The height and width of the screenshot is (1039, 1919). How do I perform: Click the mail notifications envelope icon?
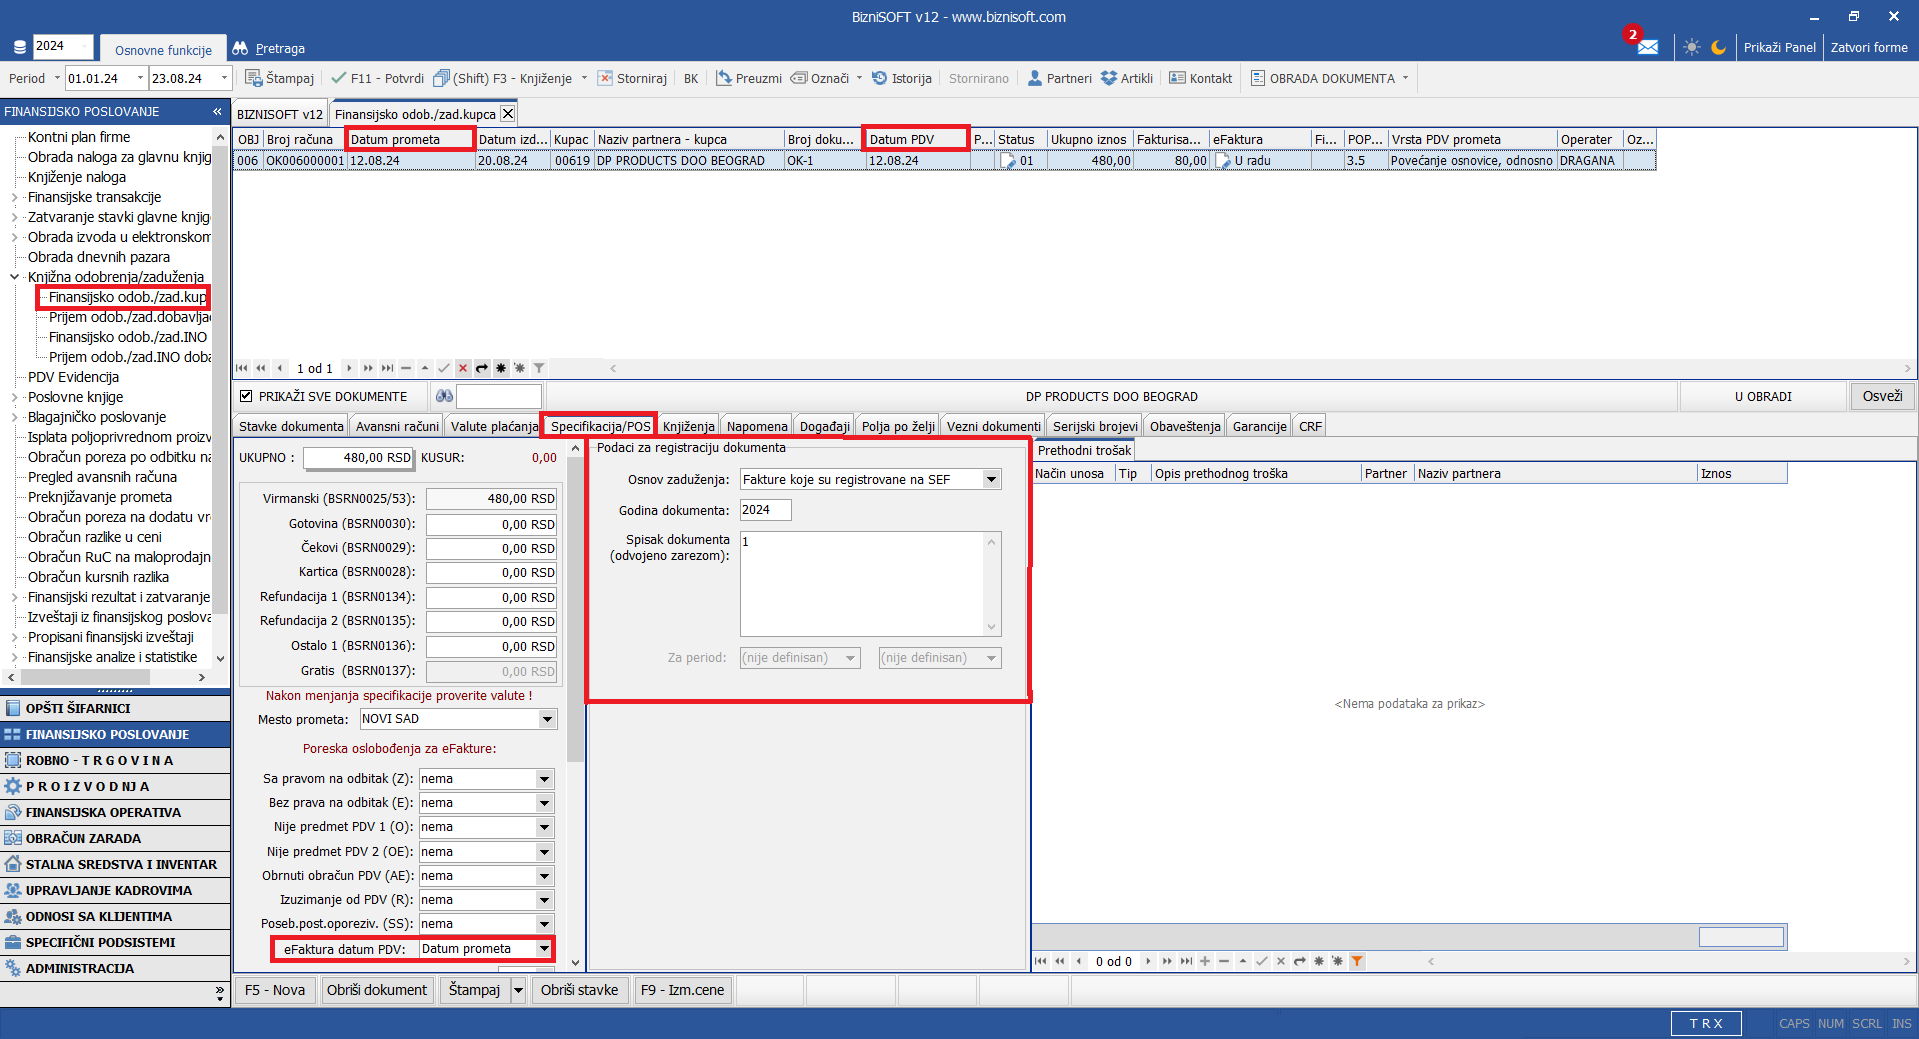pos(1647,47)
